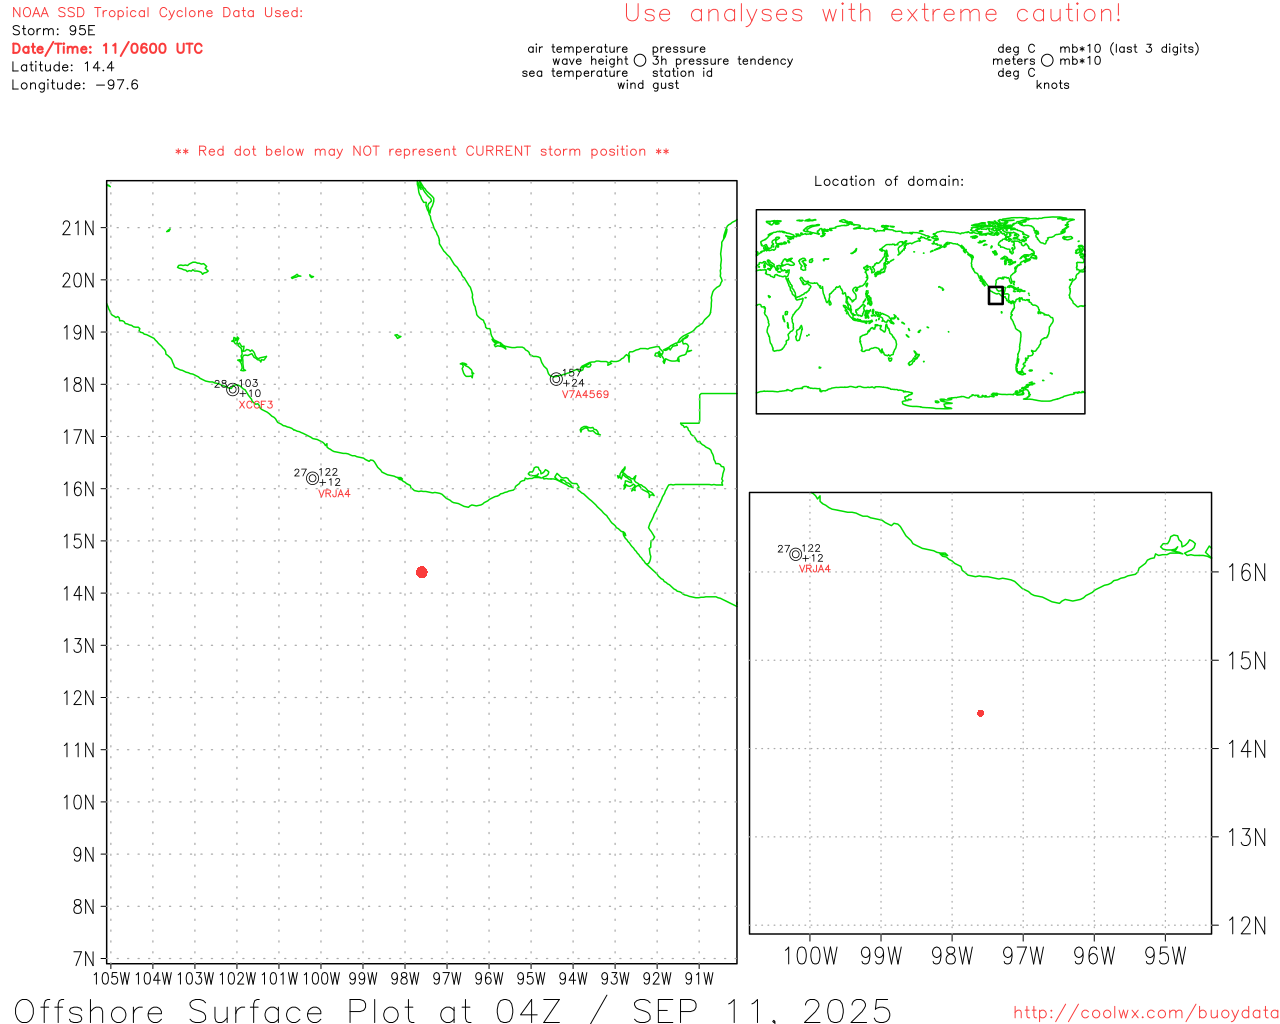Select the station circle marker at 28/103 reading
The height and width of the screenshot is (1024, 1280).
(233, 390)
